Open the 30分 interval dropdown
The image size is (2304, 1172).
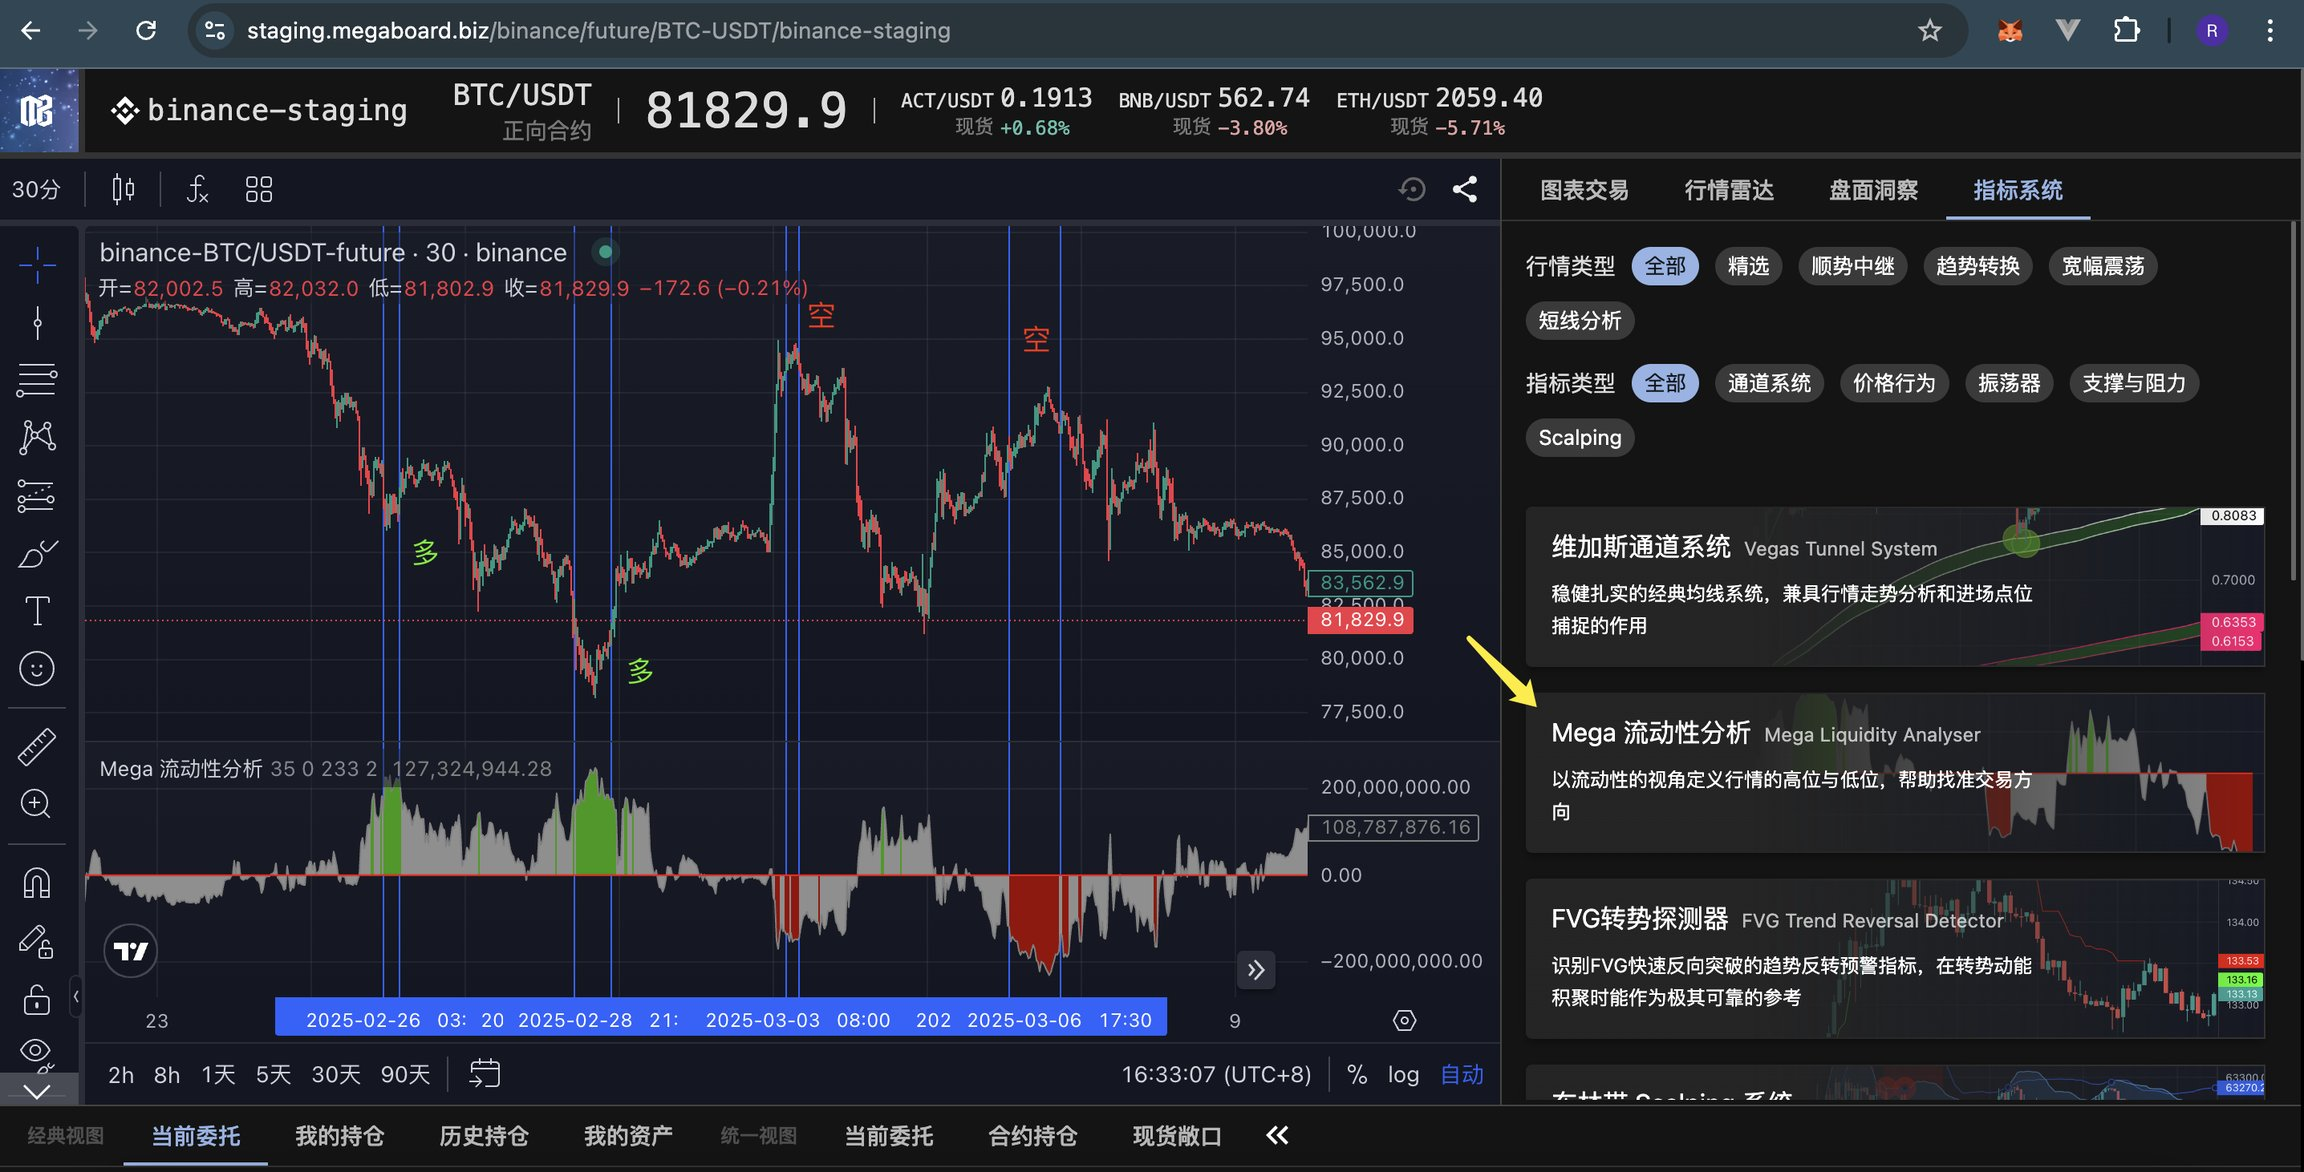pos(37,189)
